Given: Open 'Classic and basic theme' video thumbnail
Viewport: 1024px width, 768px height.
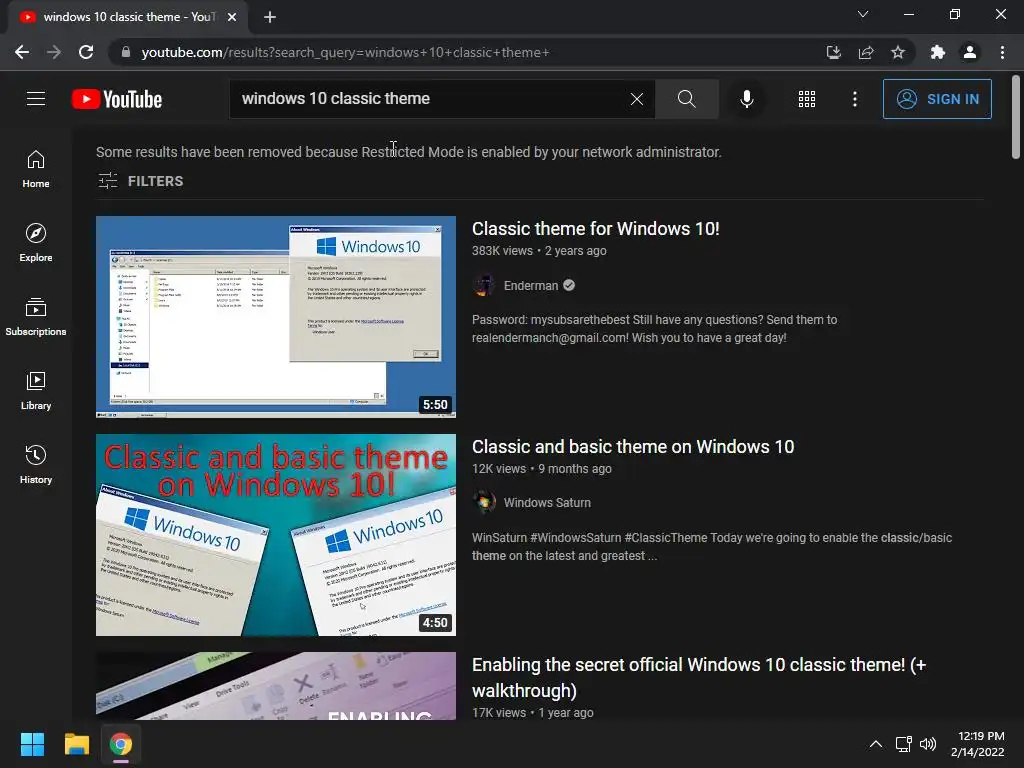Looking at the screenshot, I should click(x=276, y=535).
